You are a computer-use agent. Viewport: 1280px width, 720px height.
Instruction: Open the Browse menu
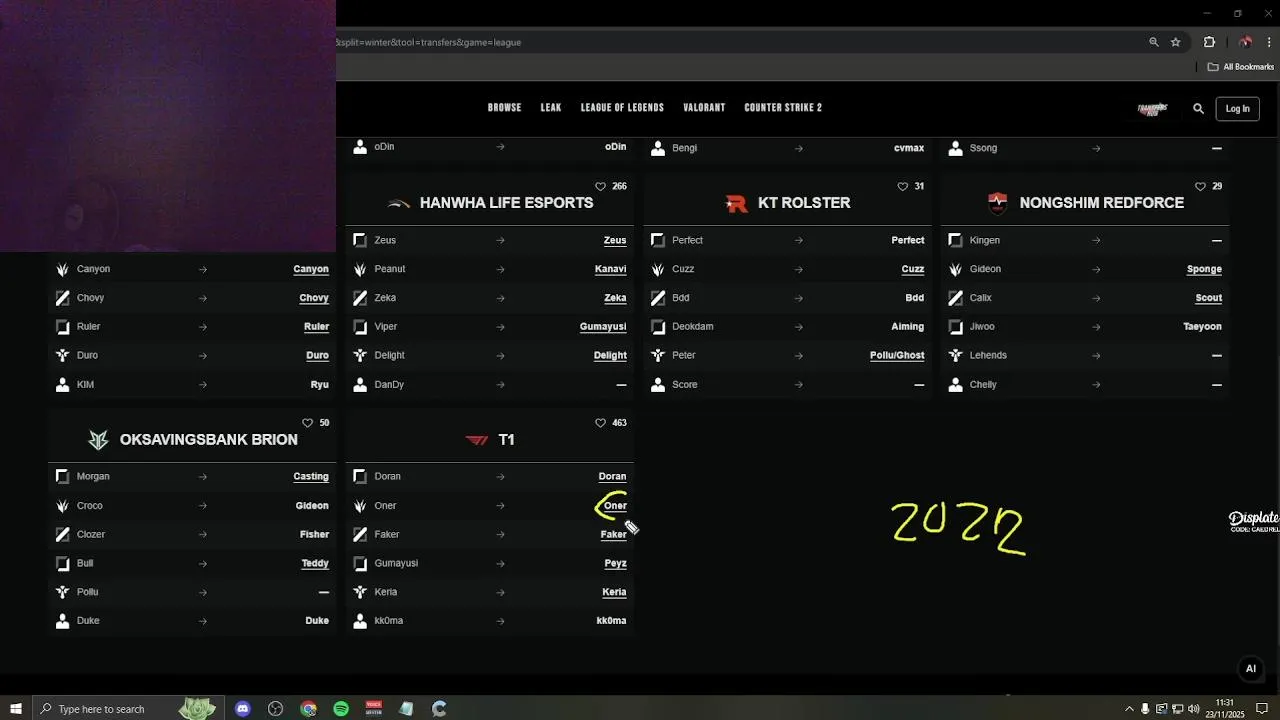coord(505,108)
